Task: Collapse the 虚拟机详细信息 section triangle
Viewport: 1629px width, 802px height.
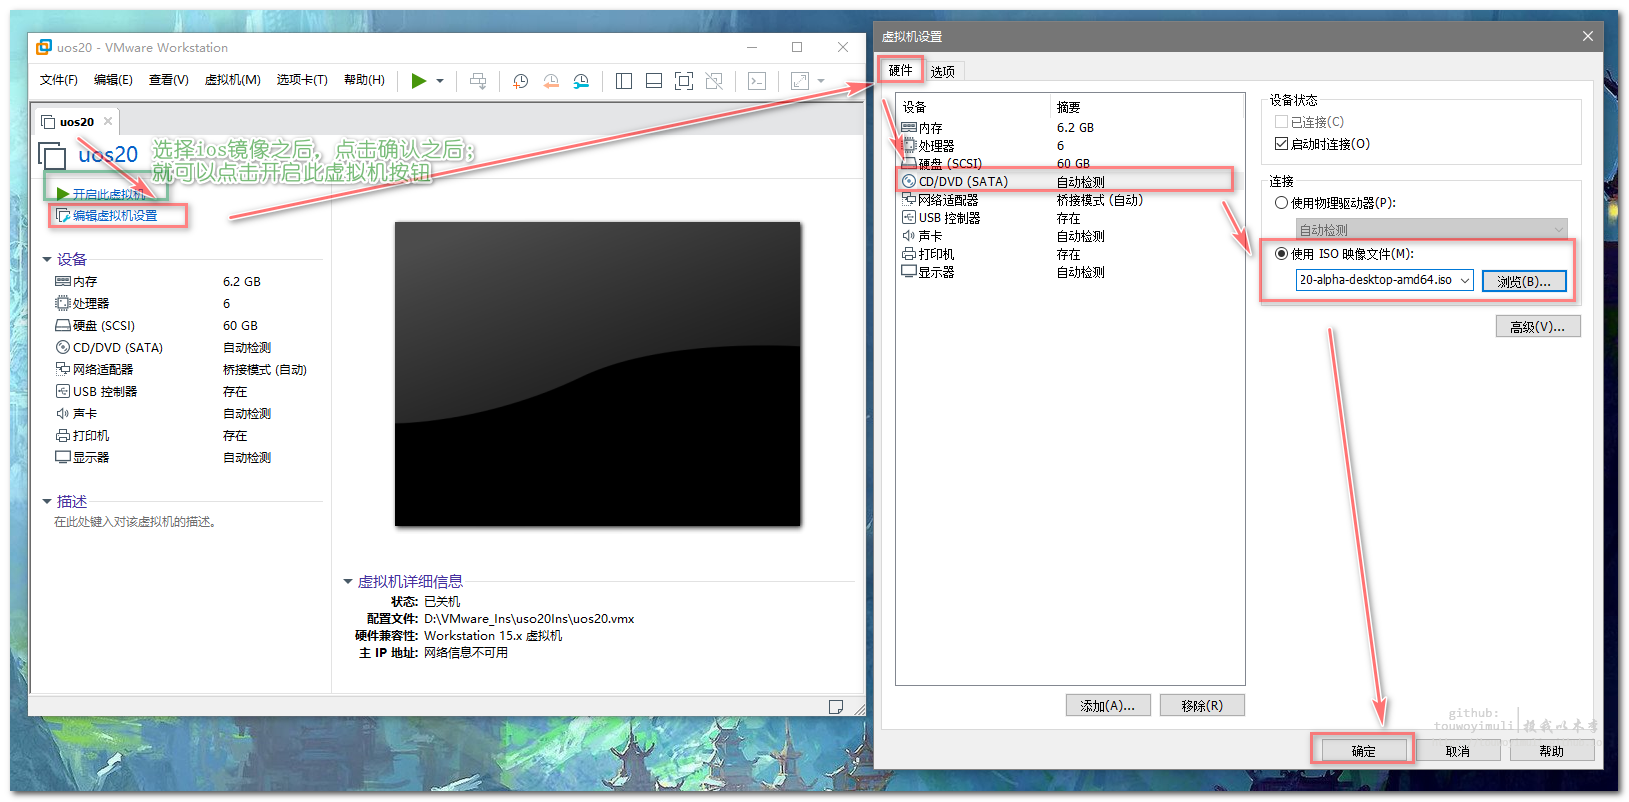Action: click(x=347, y=581)
